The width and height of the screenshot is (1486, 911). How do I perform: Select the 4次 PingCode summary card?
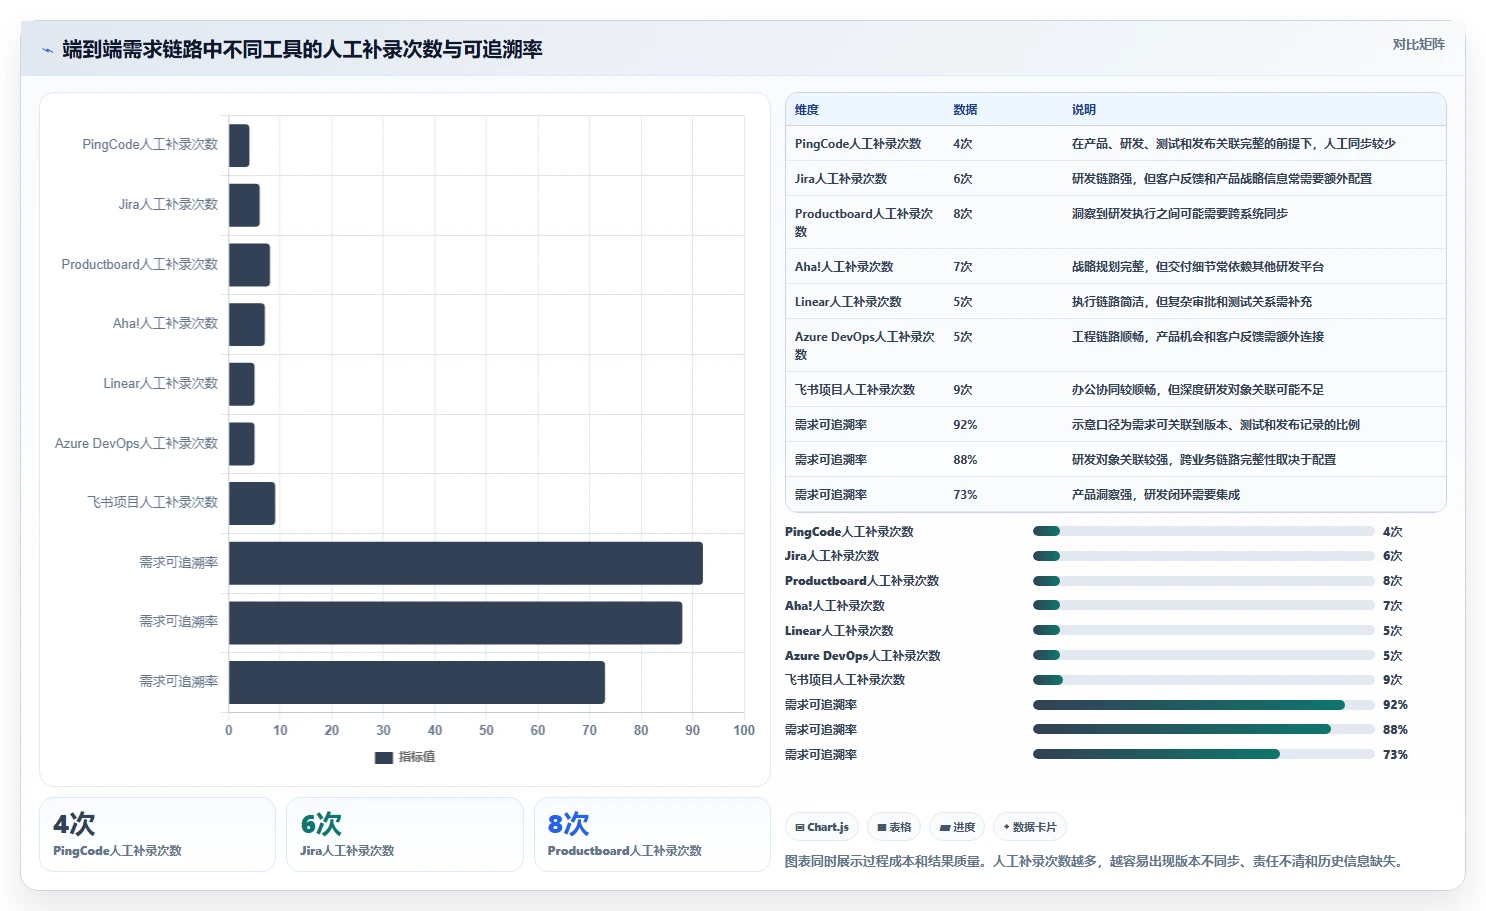[158, 834]
